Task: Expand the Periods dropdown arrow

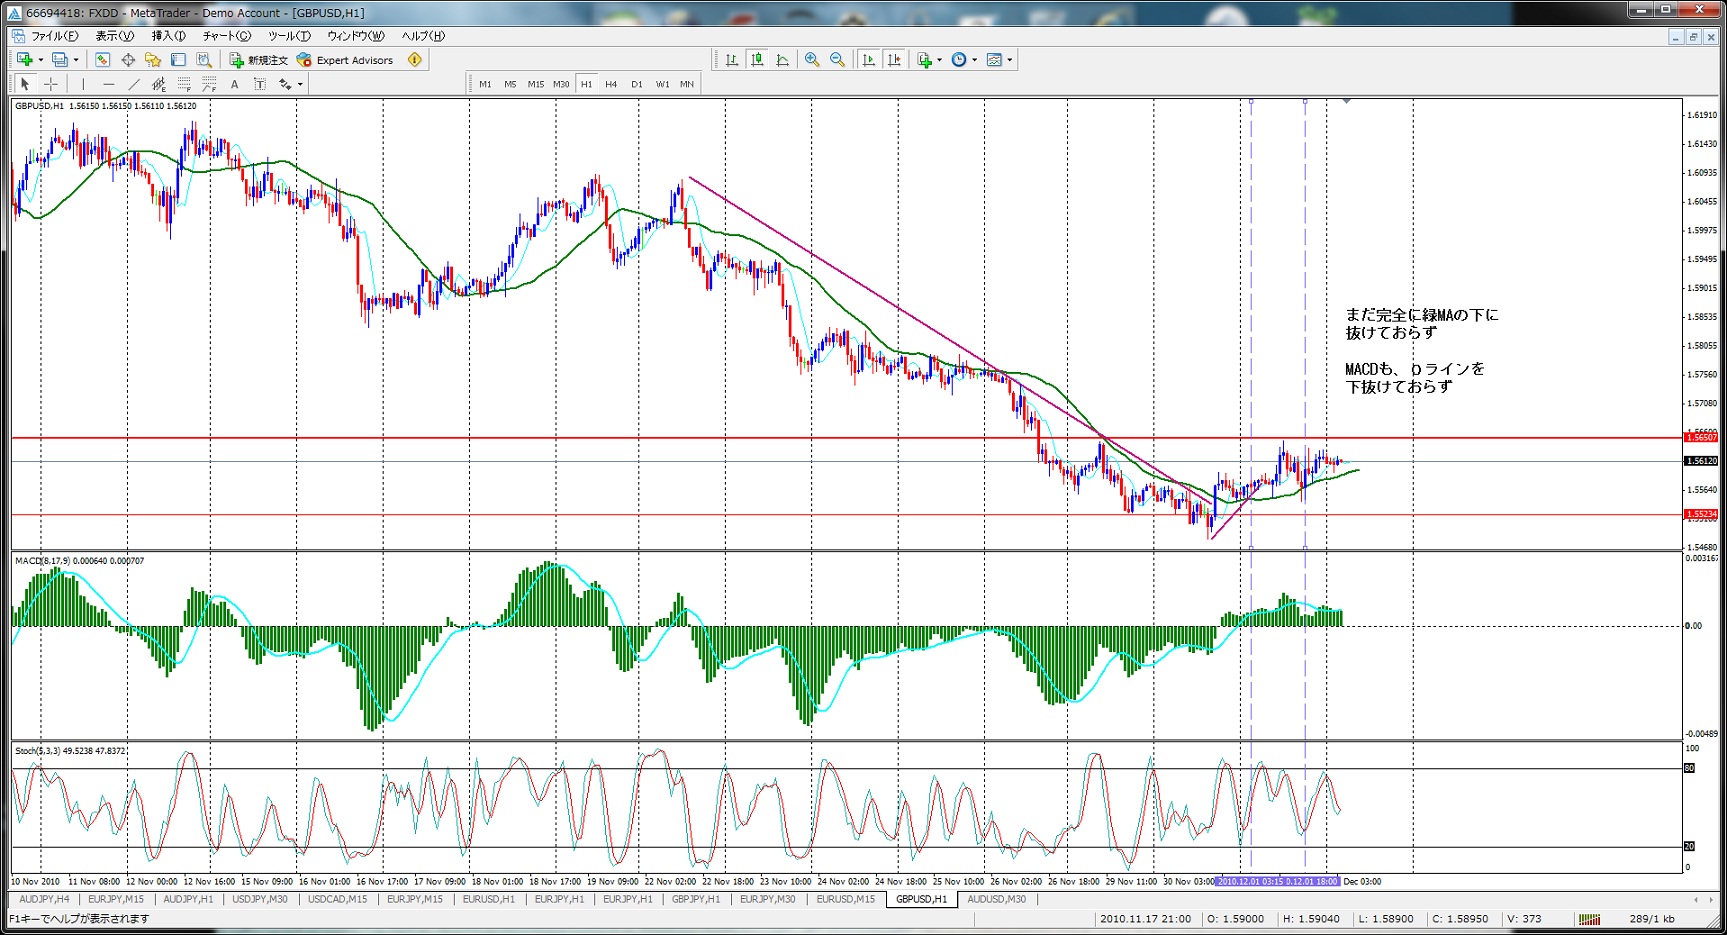Action: click(x=974, y=60)
